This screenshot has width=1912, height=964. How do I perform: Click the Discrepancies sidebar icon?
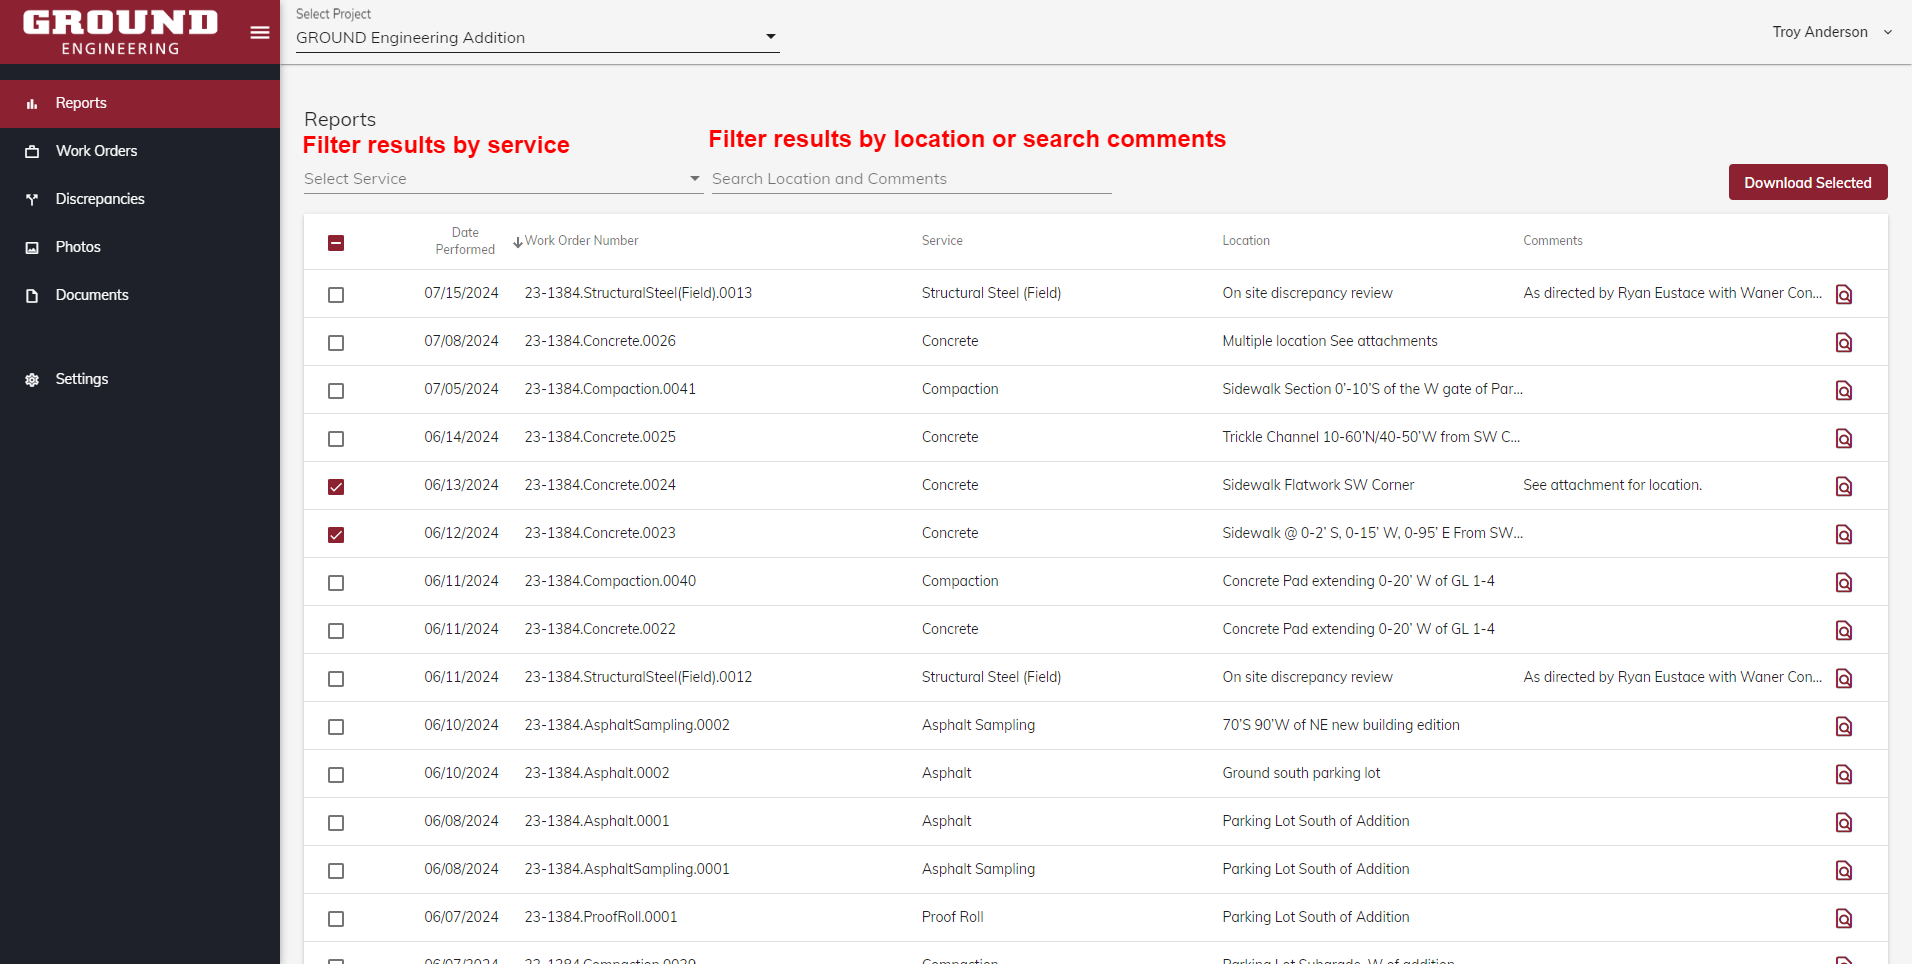(x=32, y=199)
